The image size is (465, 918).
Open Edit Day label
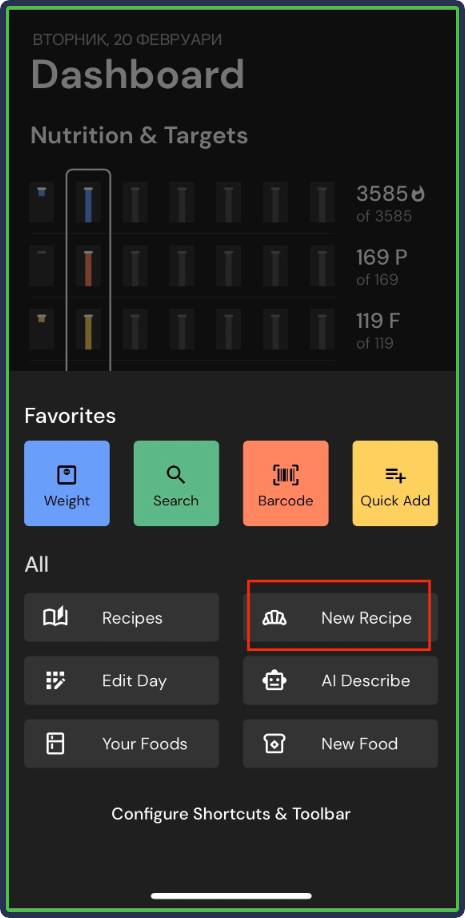pos(134,681)
